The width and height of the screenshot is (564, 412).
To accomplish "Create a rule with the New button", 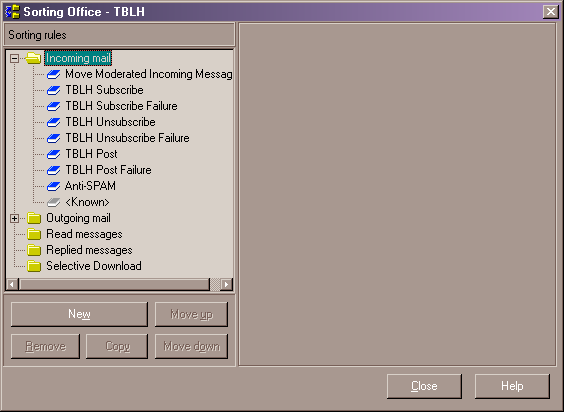I will tap(79, 314).
